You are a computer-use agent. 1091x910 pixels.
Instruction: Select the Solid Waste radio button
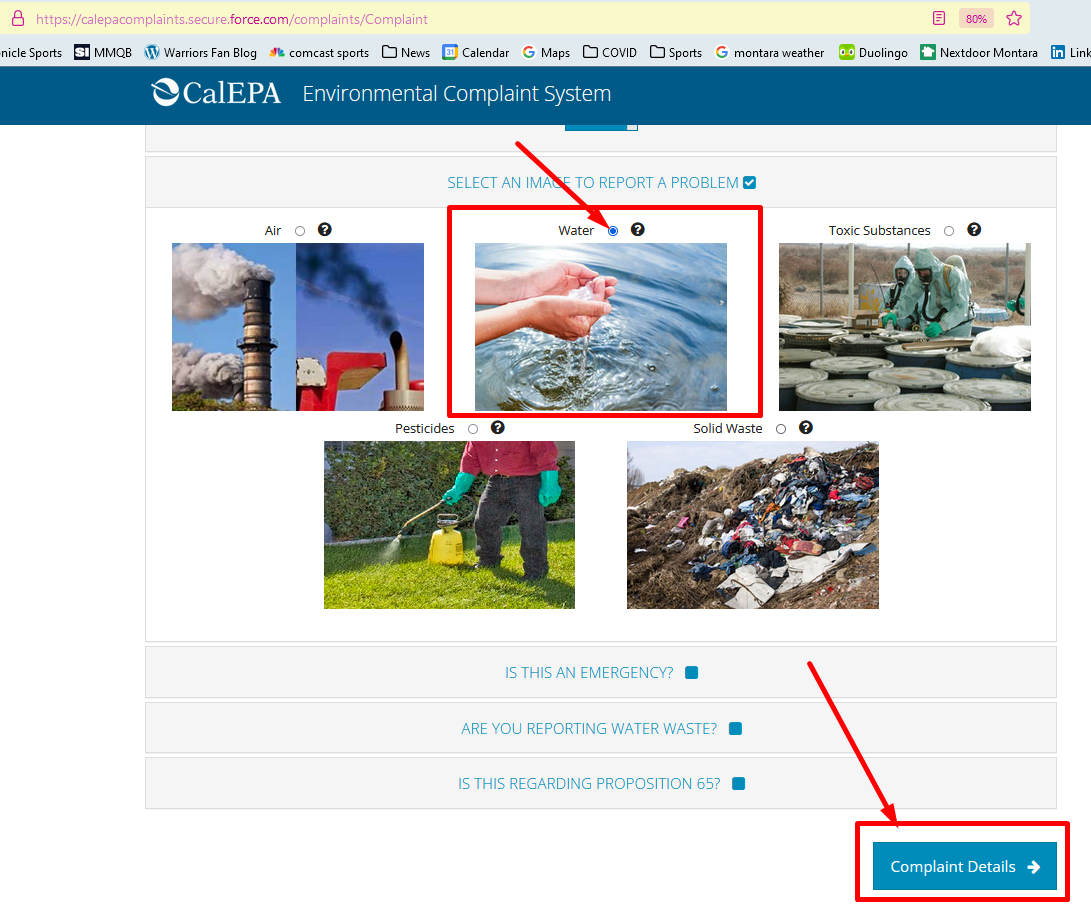click(781, 429)
